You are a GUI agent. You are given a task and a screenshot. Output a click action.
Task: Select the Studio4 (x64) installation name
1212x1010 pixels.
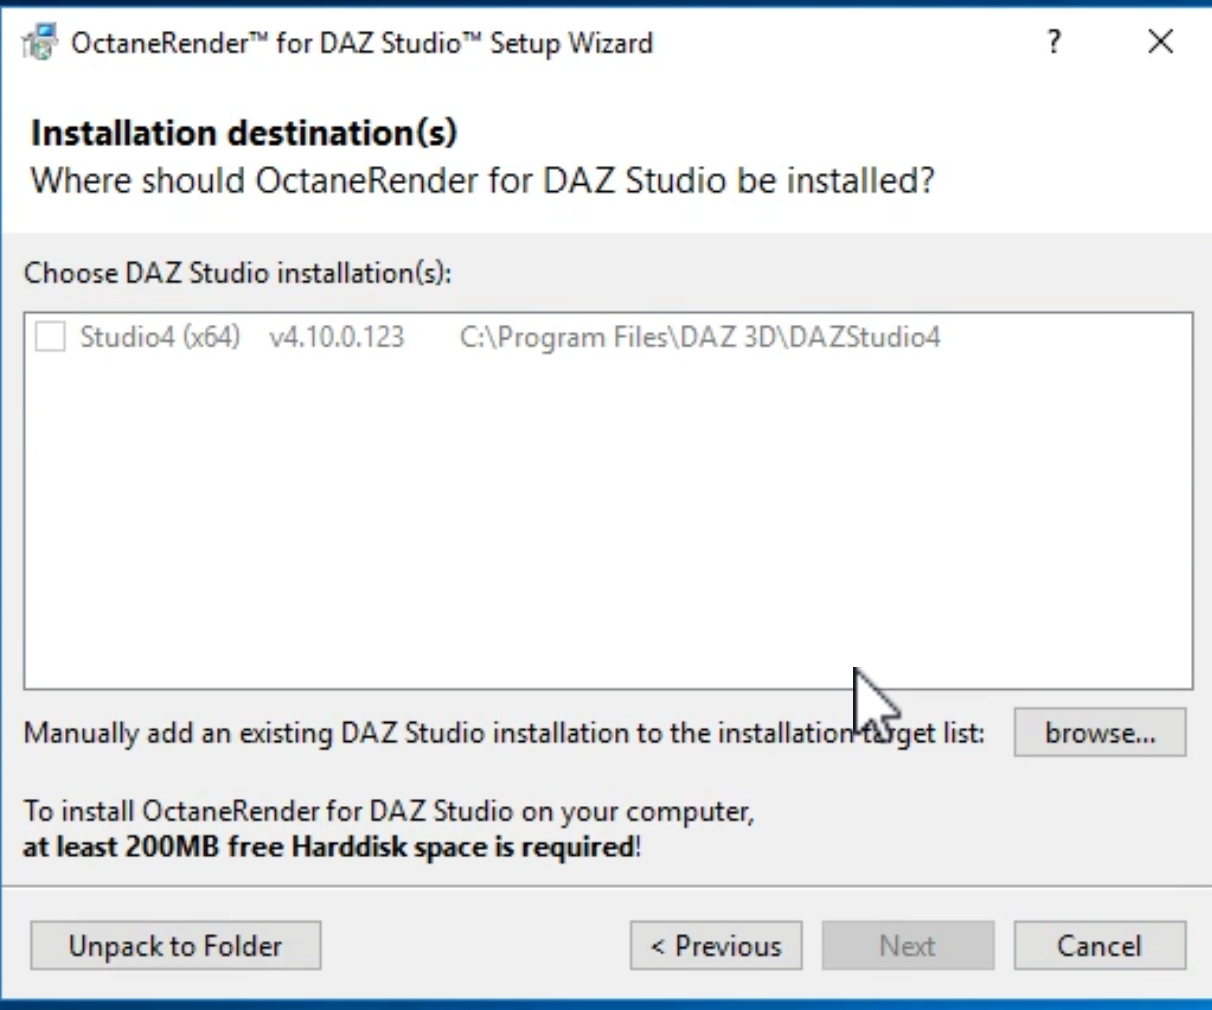[160, 337]
